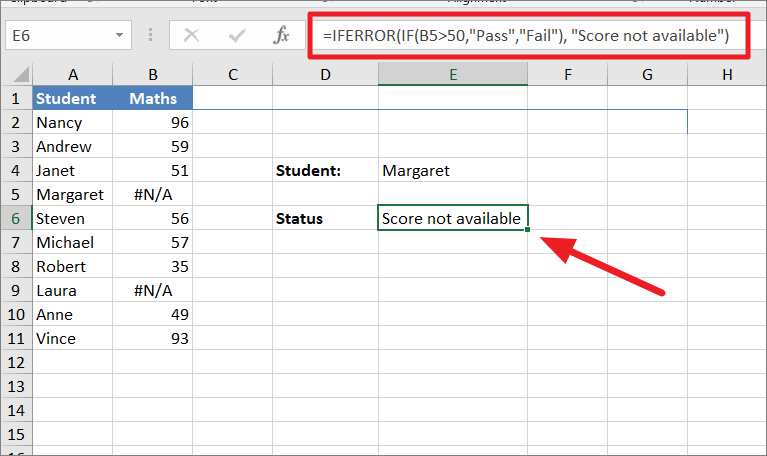Click the cell containing Anne
Viewport: 767px width, 456px height.
point(72,314)
